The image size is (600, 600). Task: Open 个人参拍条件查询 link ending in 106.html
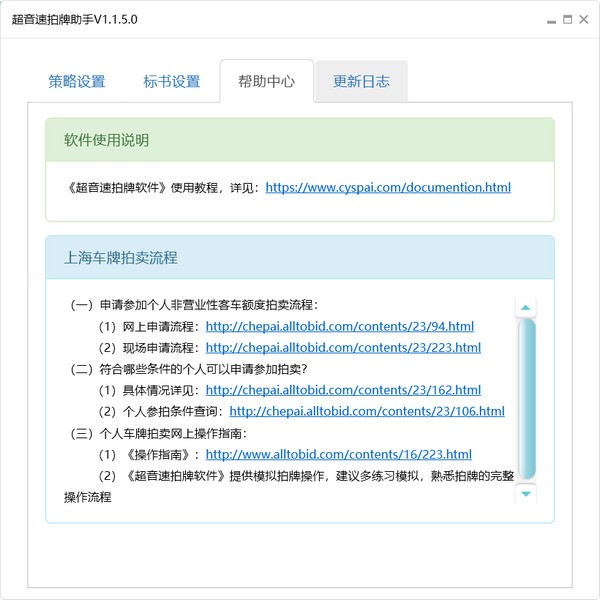[x=366, y=411]
